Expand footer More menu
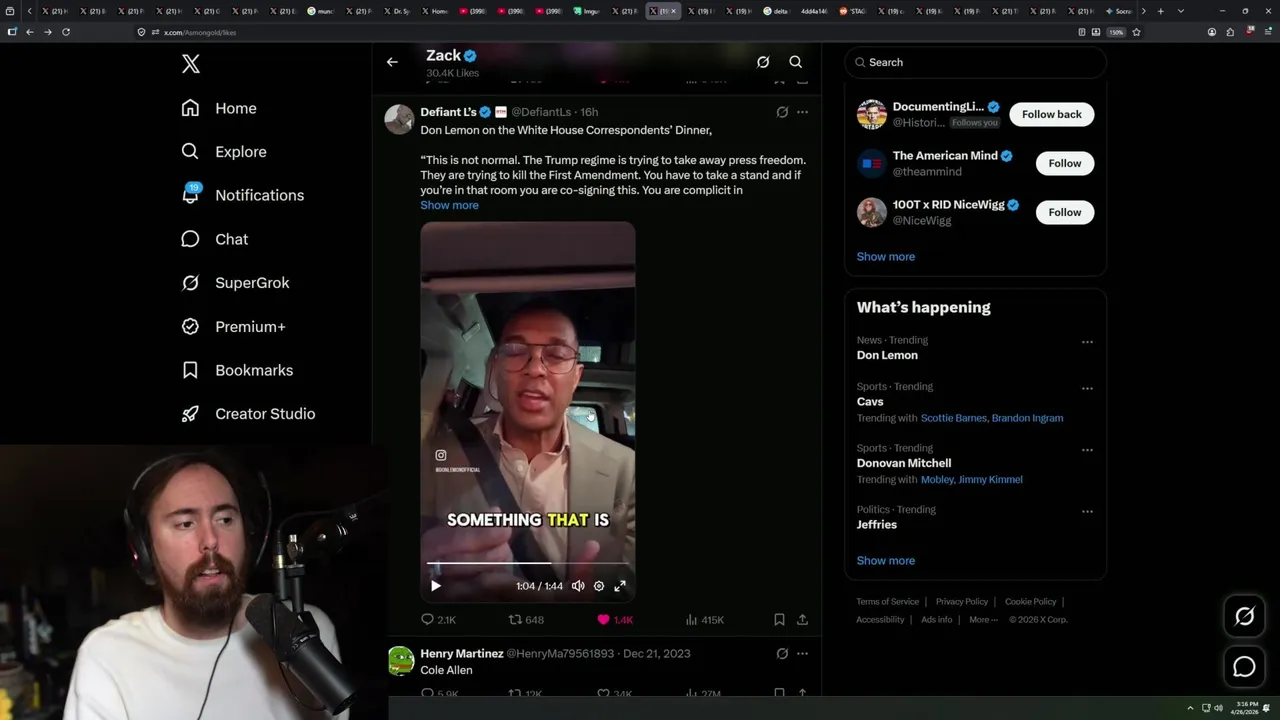 pyautogui.click(x=982, y=620)
